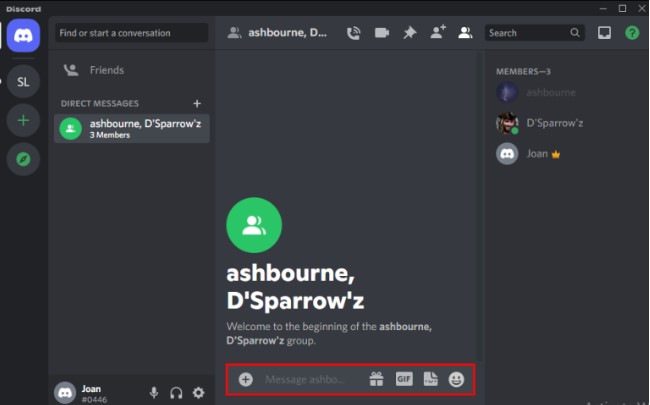
Task: Click ashbourne's avatar in members list
Action: coord(507,92)
